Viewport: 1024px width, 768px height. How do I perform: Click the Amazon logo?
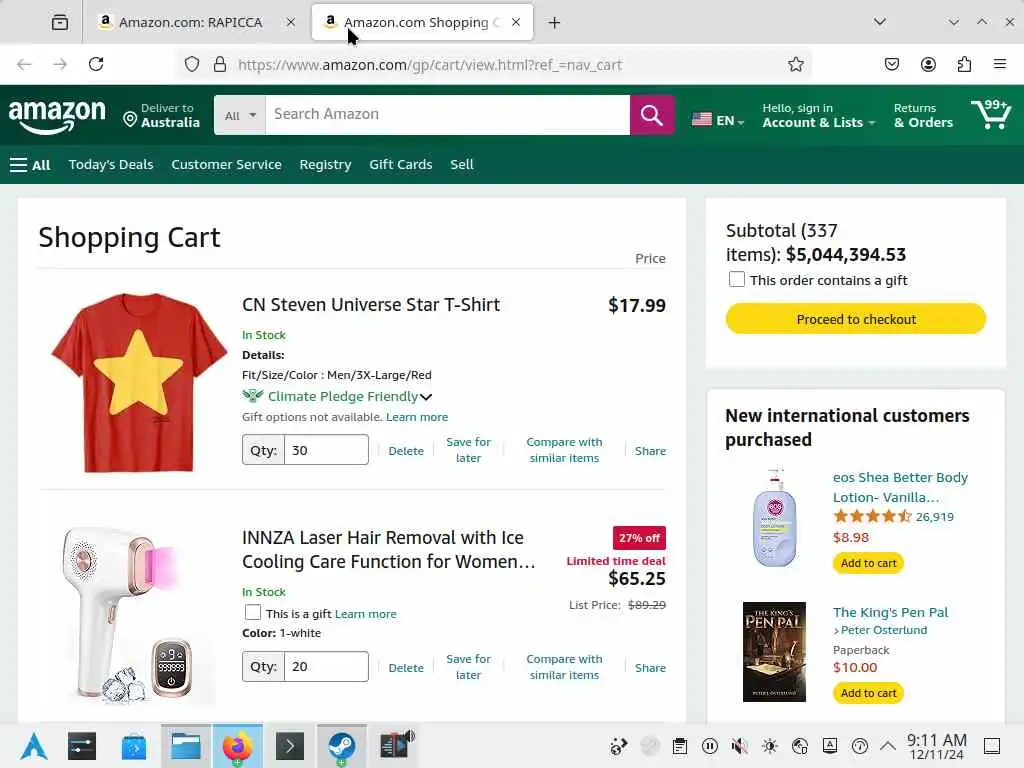coord(57,116)
